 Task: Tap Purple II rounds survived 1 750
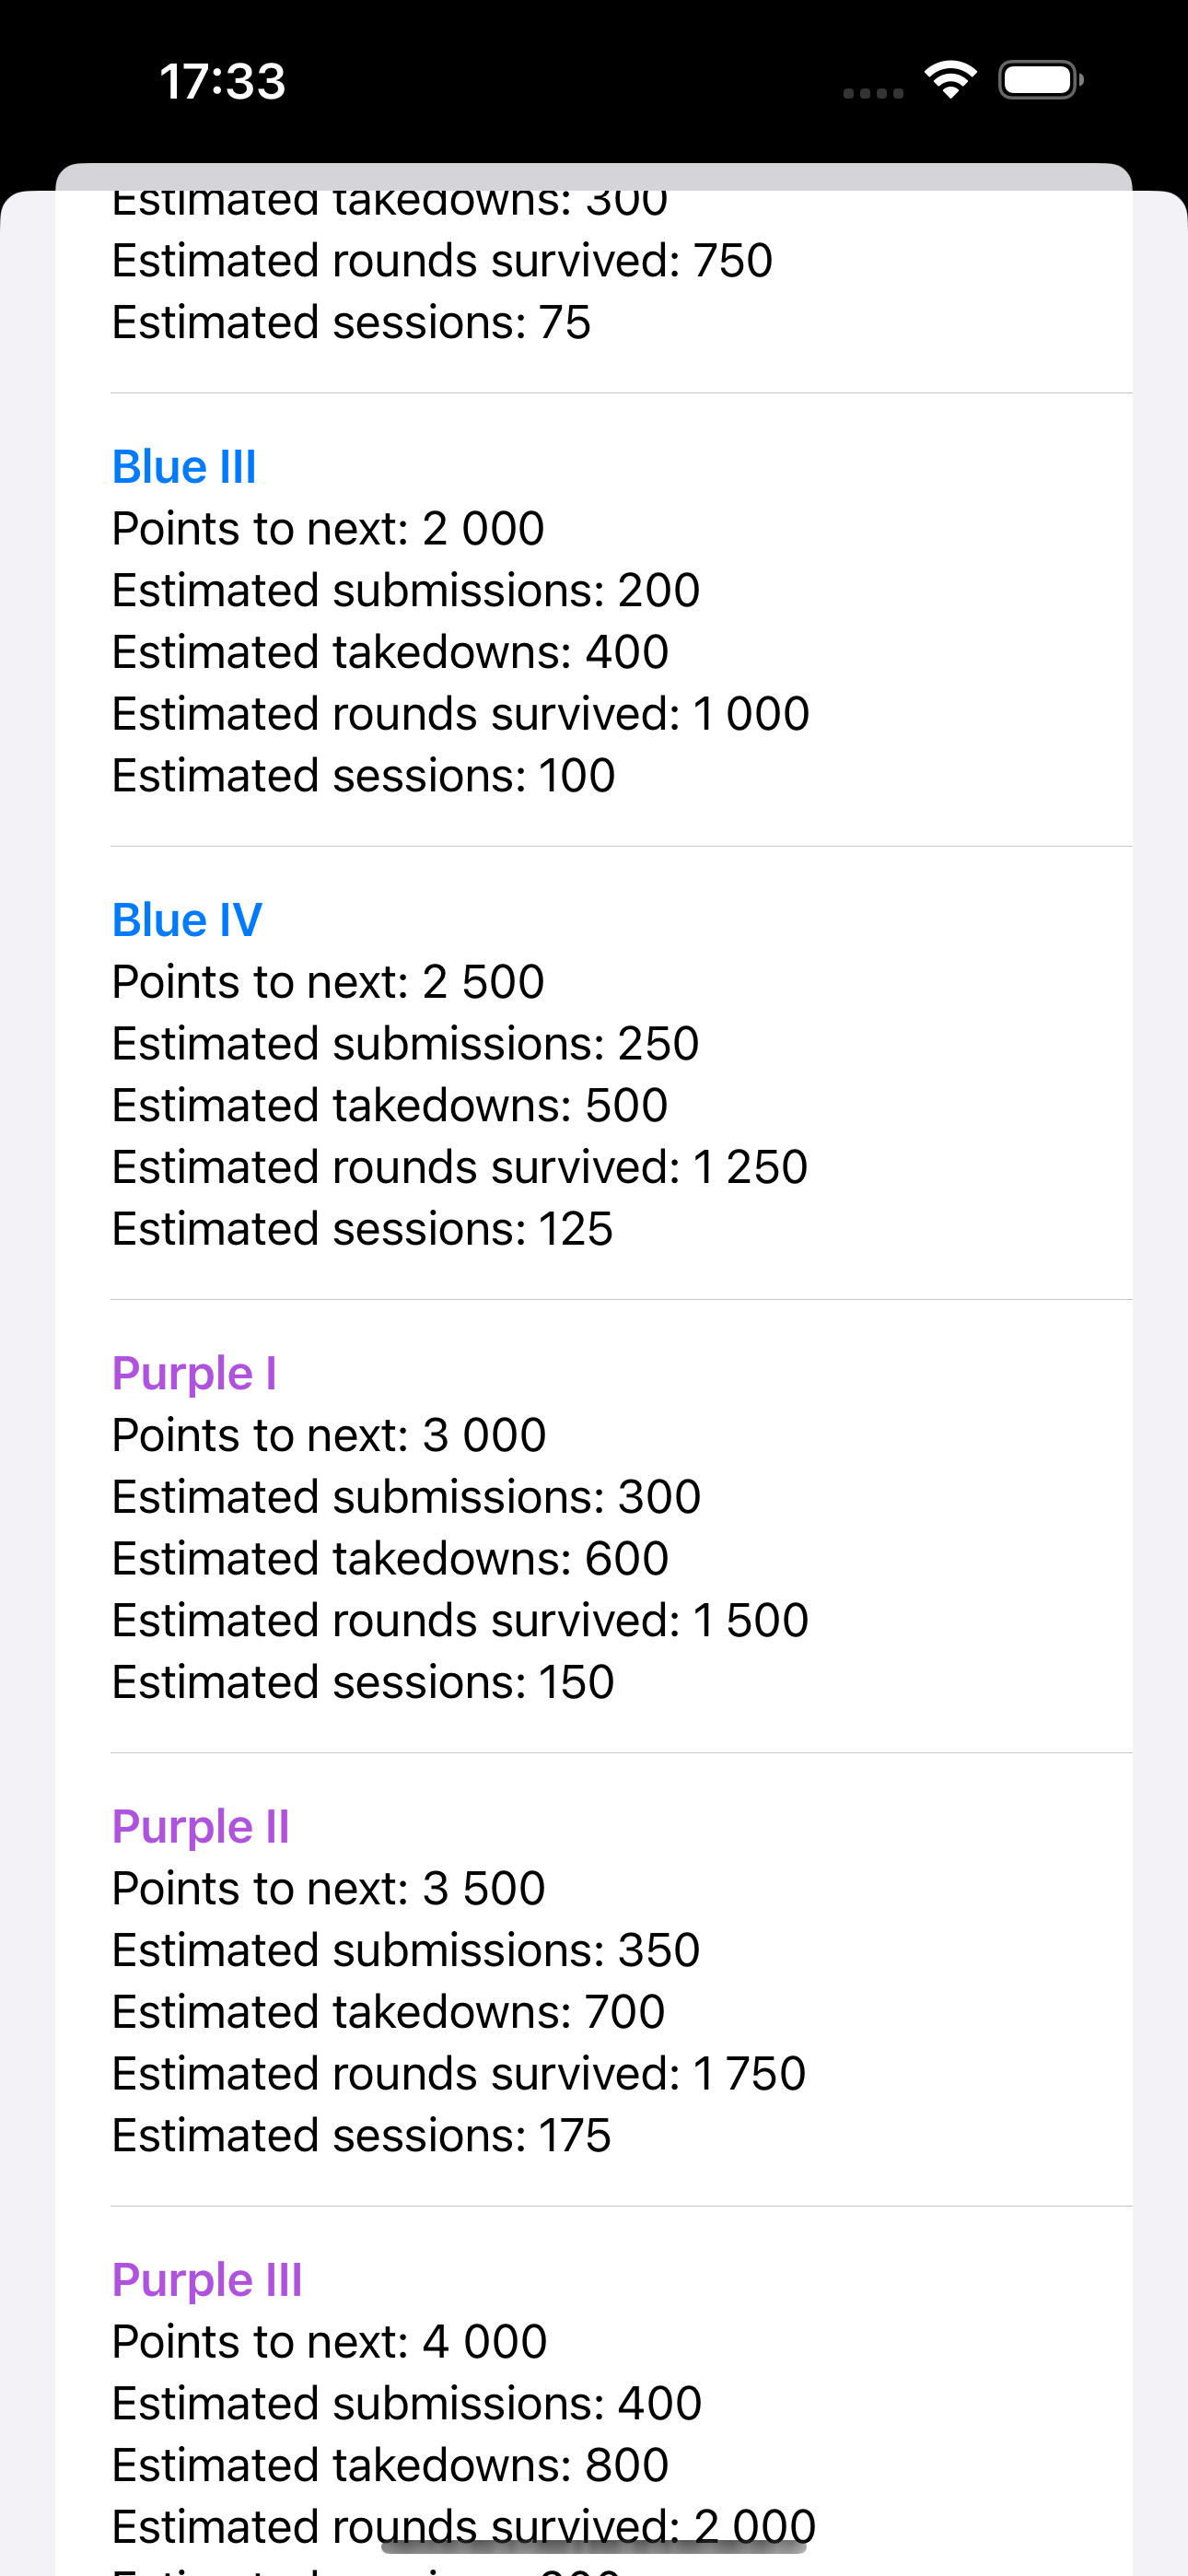[459, 2074]
